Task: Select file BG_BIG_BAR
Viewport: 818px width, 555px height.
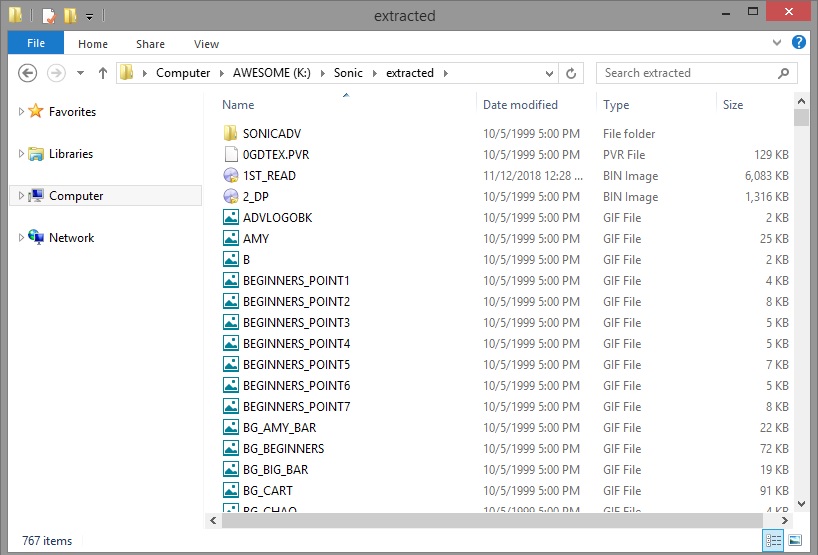Action: (275, 469)
